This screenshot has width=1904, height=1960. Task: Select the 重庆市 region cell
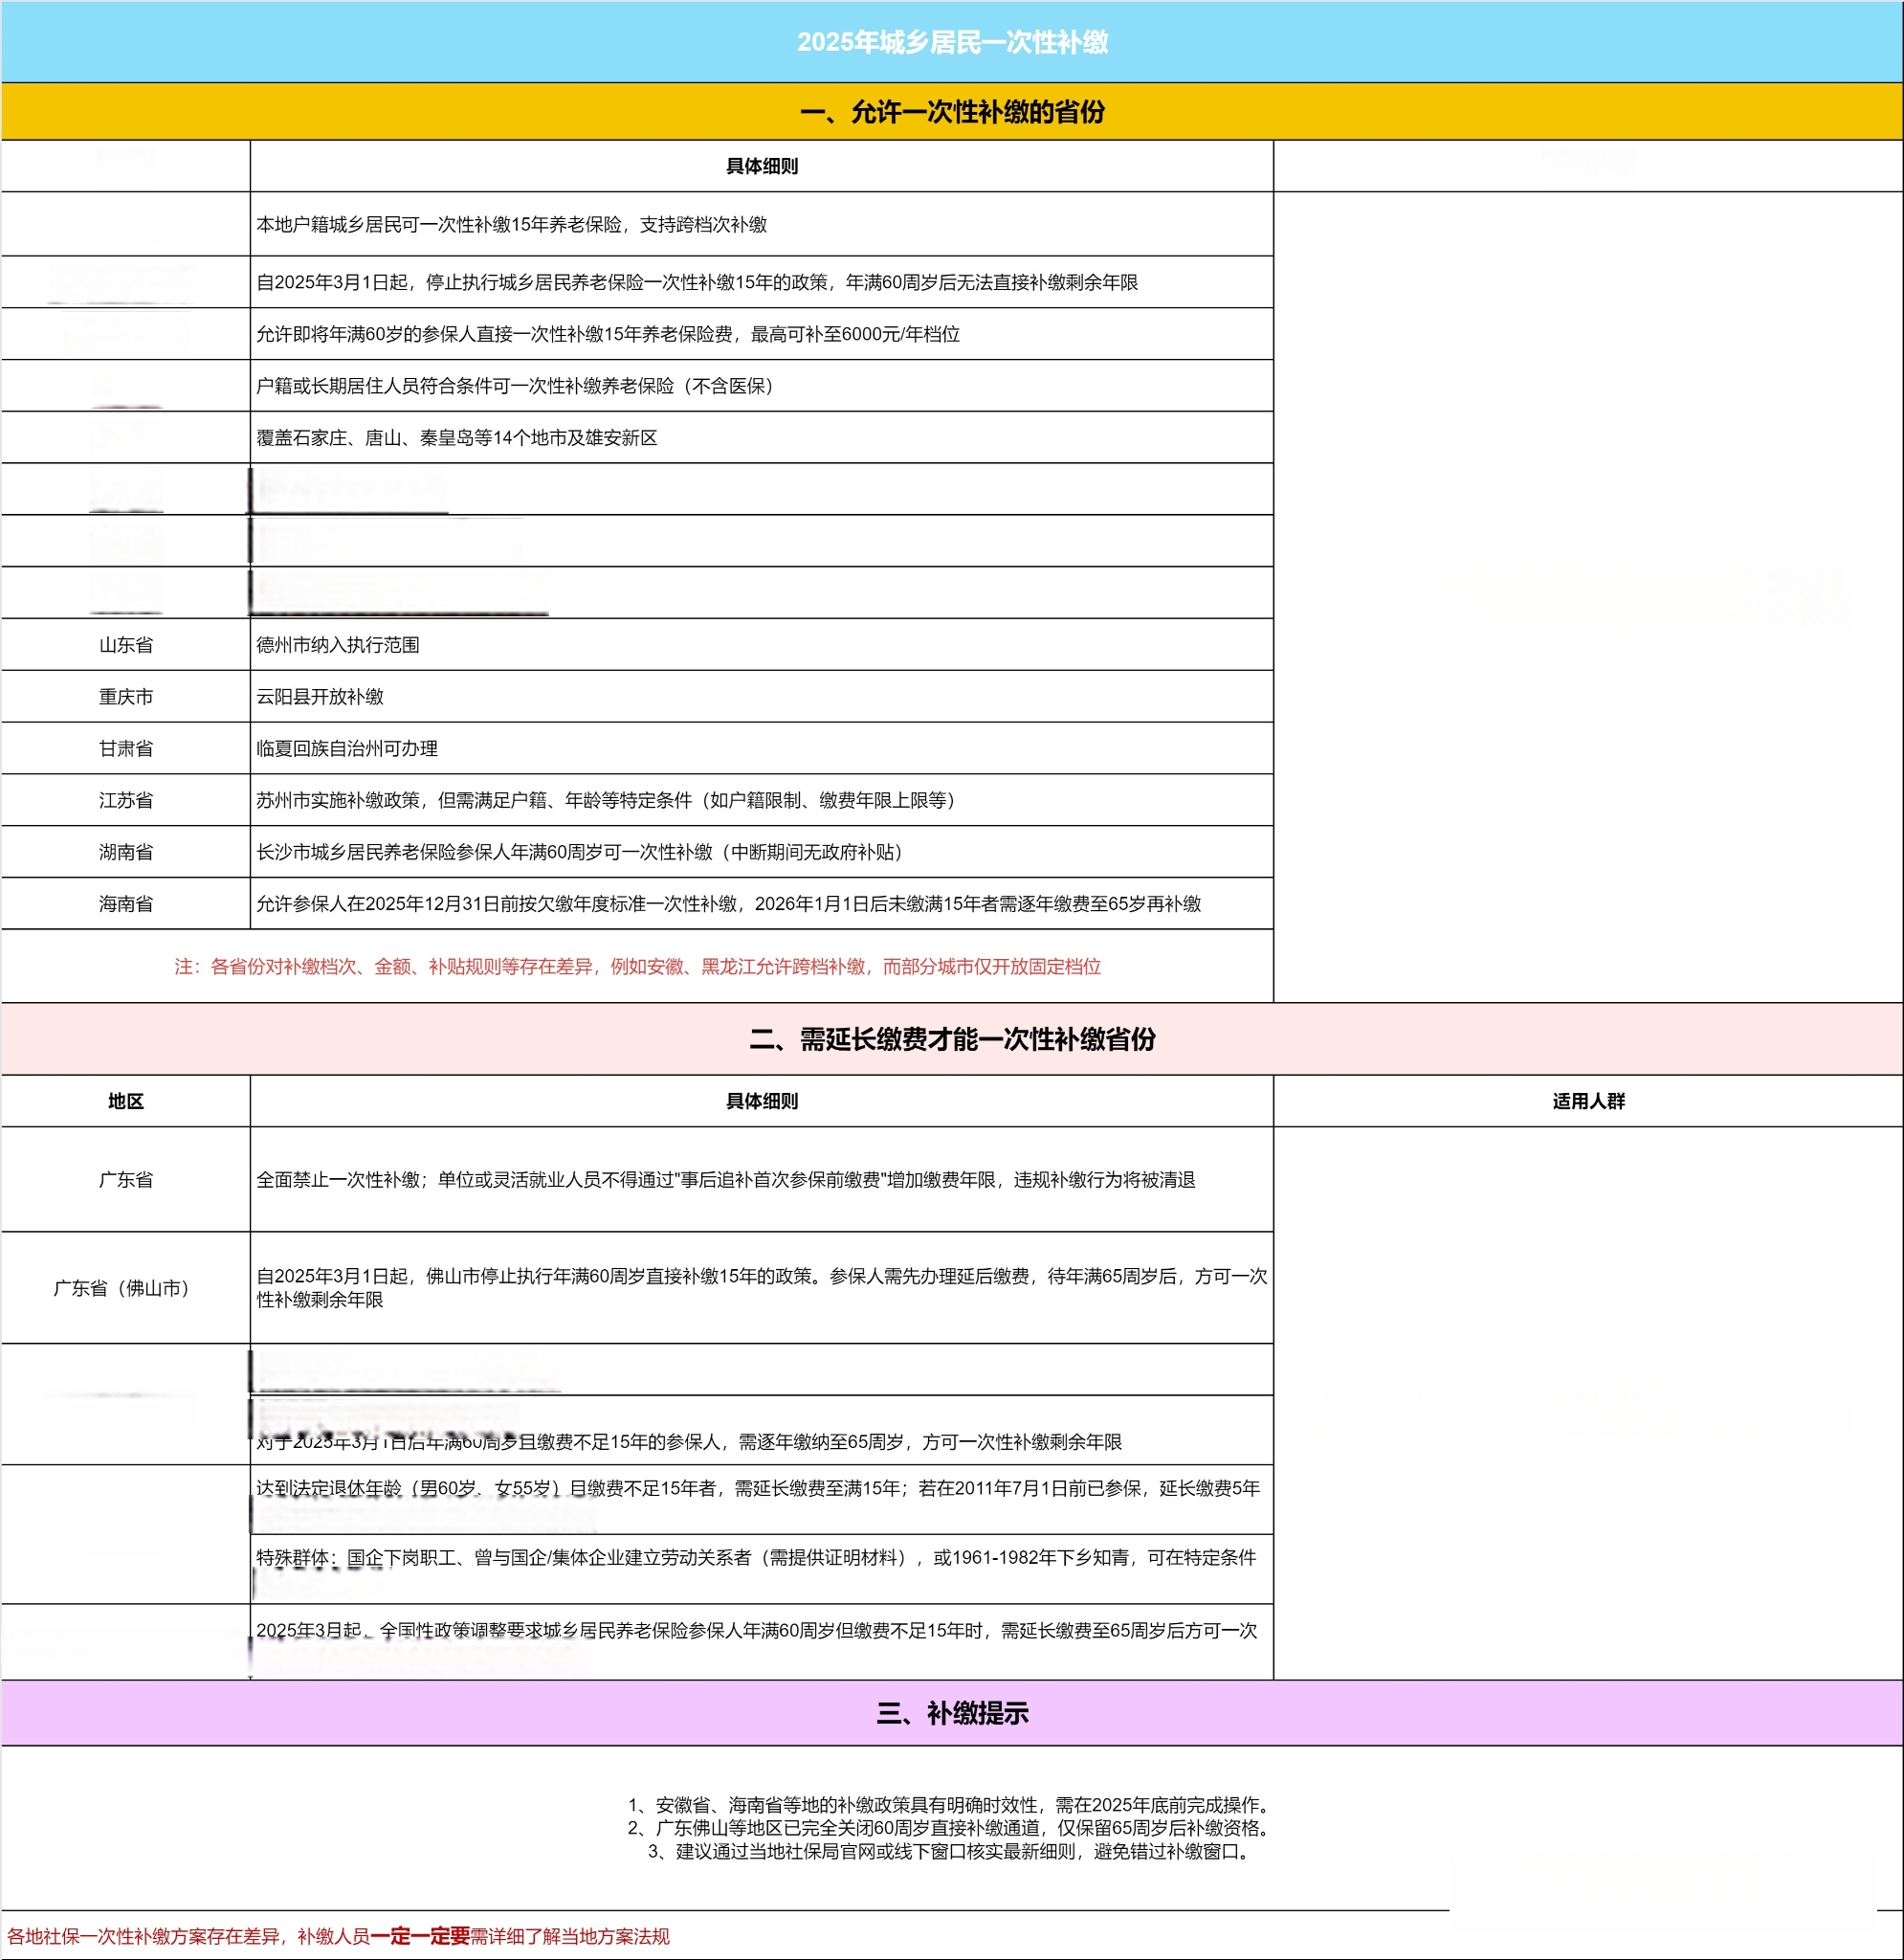(x=126, y=697)
